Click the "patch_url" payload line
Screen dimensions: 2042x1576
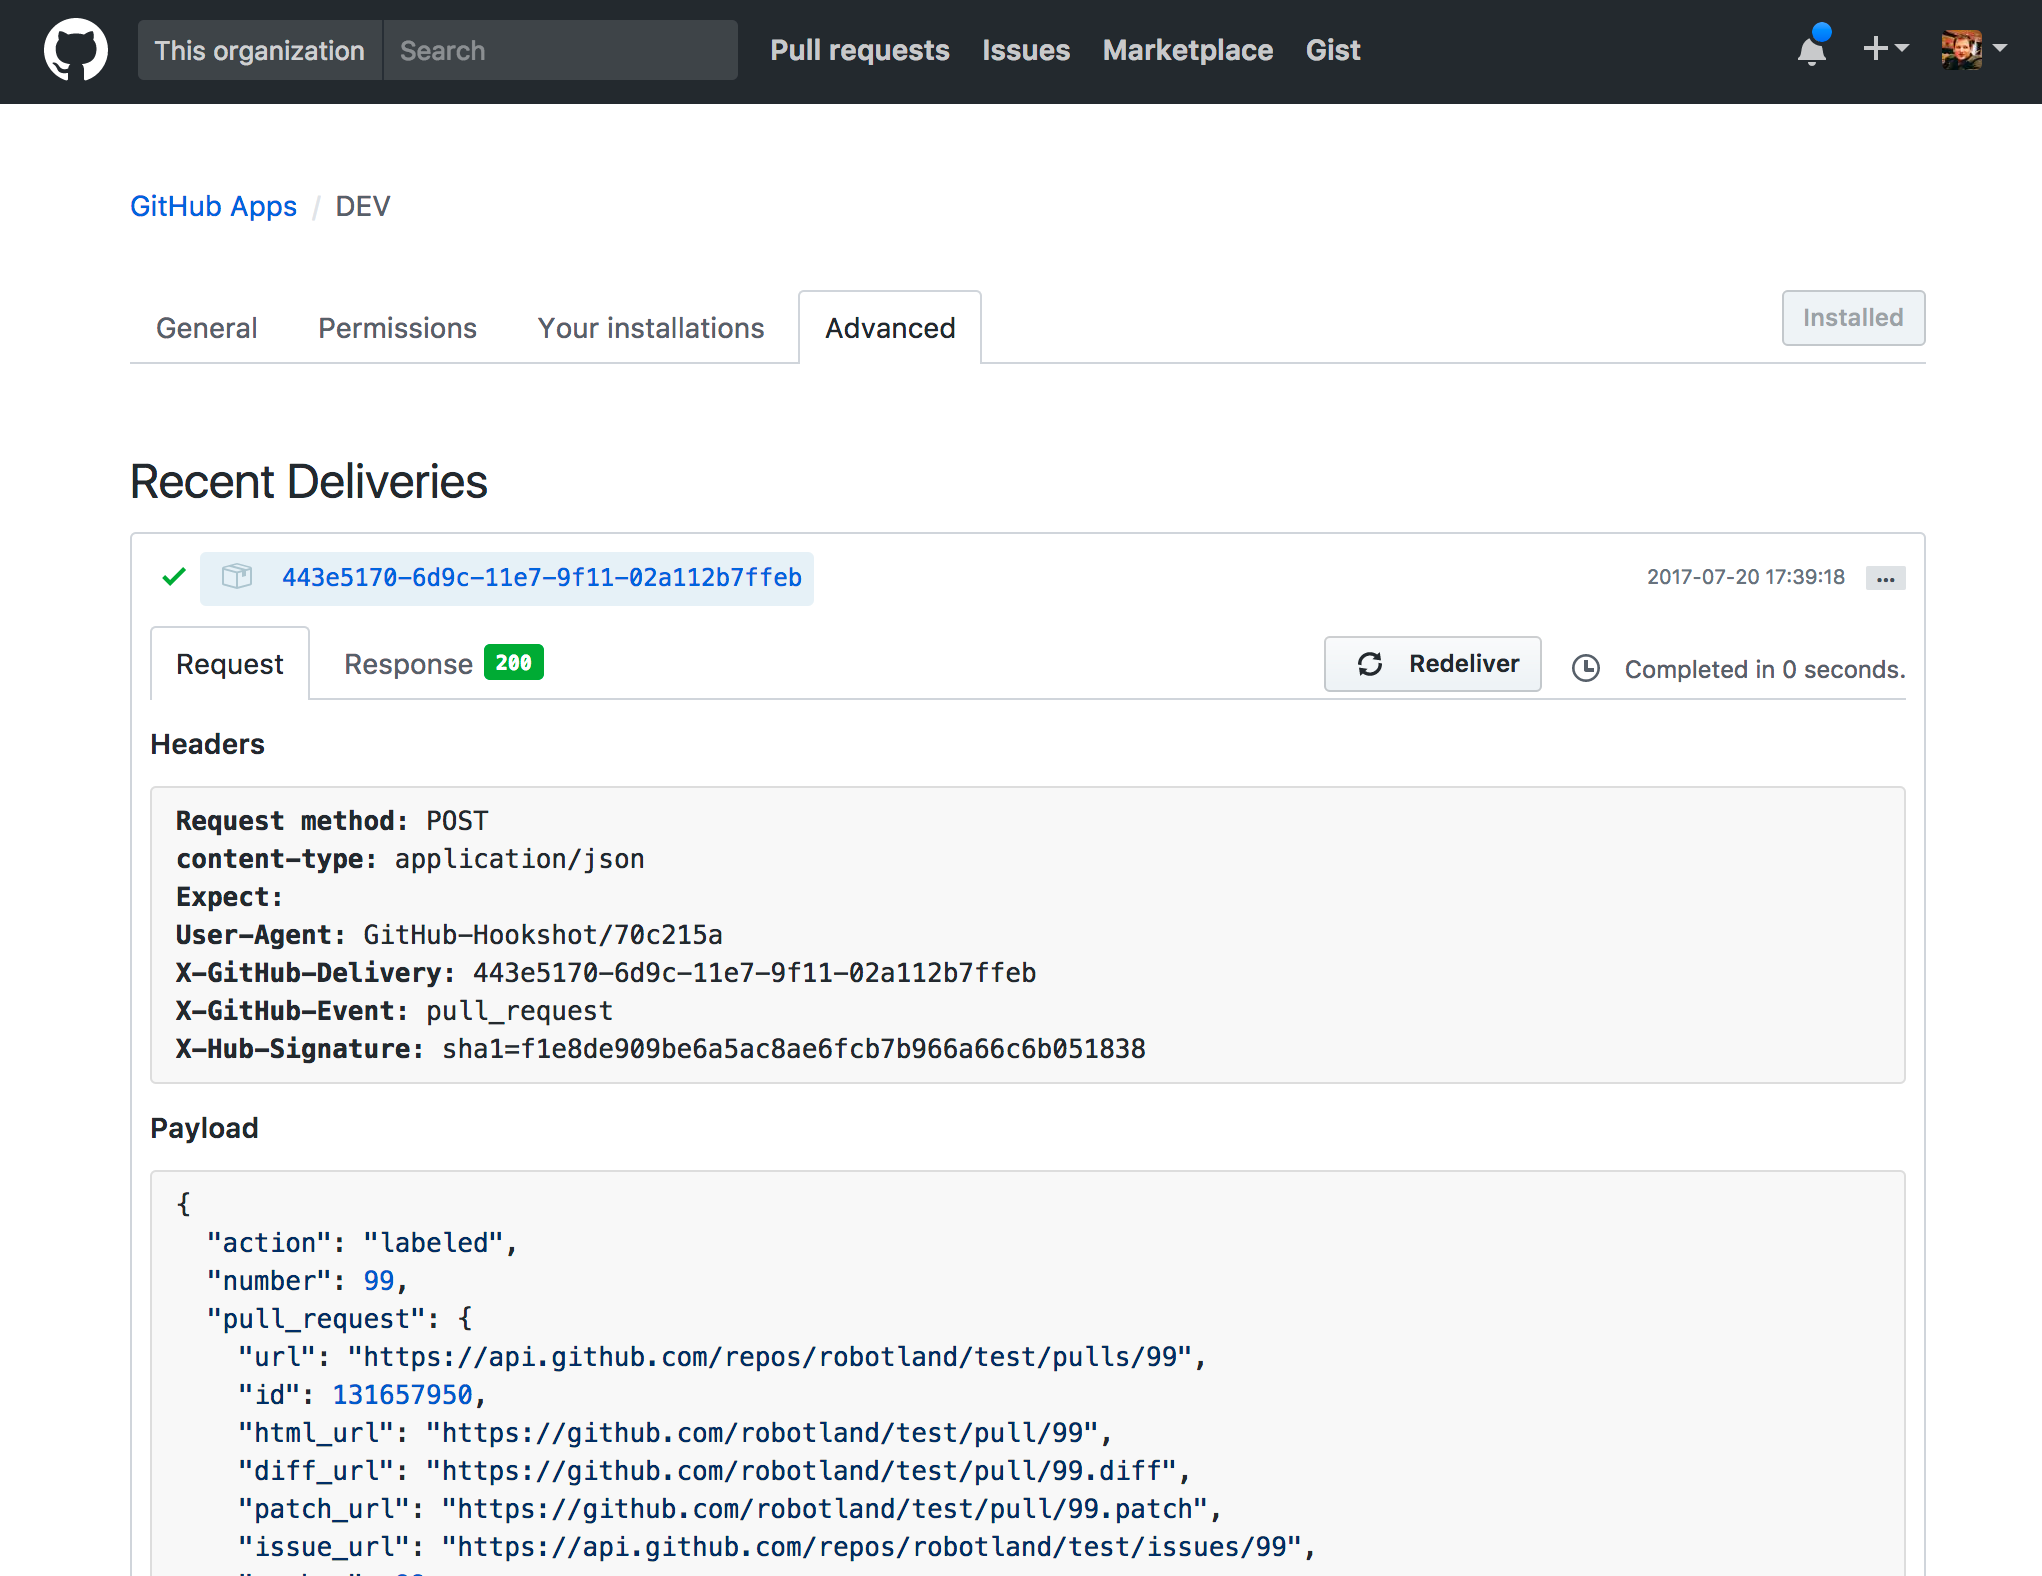click(x=730, y=1509)
